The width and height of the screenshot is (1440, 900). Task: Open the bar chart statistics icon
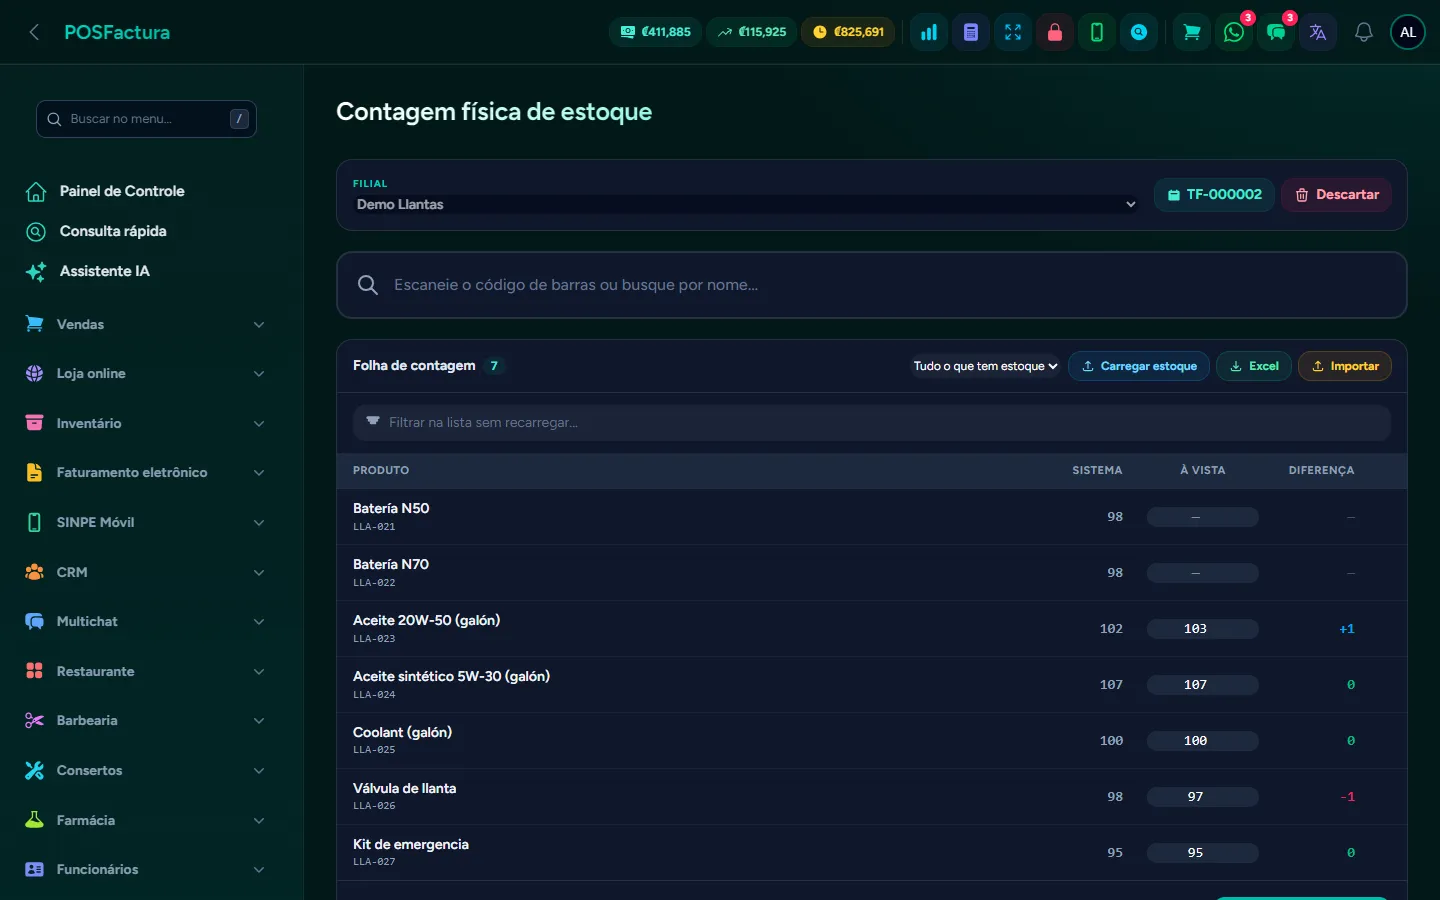(929, 32)
